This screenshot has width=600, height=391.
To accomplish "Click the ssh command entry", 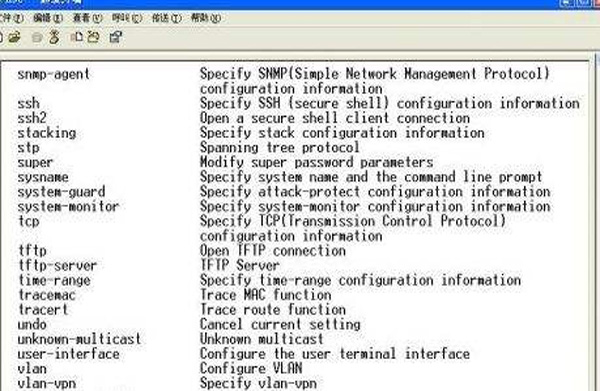I will pos(28,103).
